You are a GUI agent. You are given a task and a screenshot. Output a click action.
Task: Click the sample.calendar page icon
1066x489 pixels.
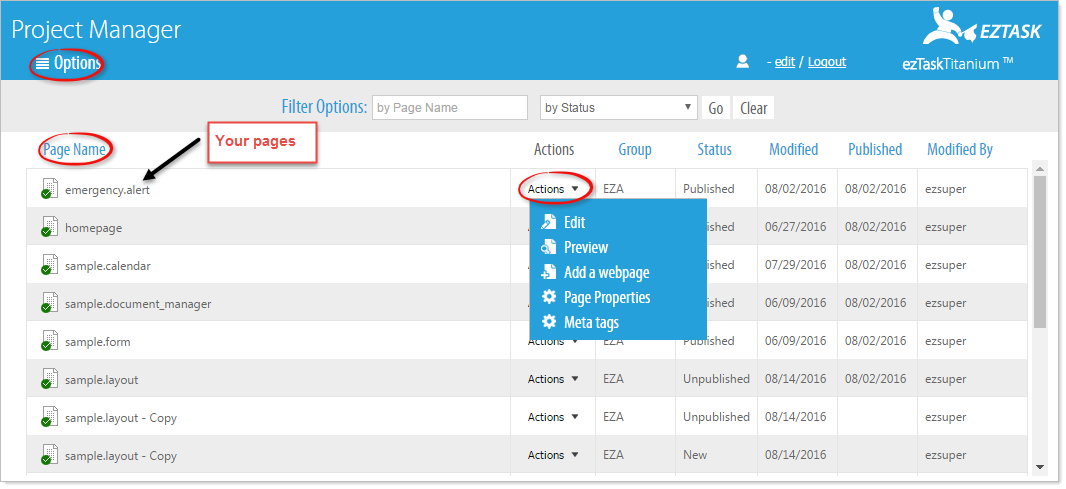[x=49, y=265]
